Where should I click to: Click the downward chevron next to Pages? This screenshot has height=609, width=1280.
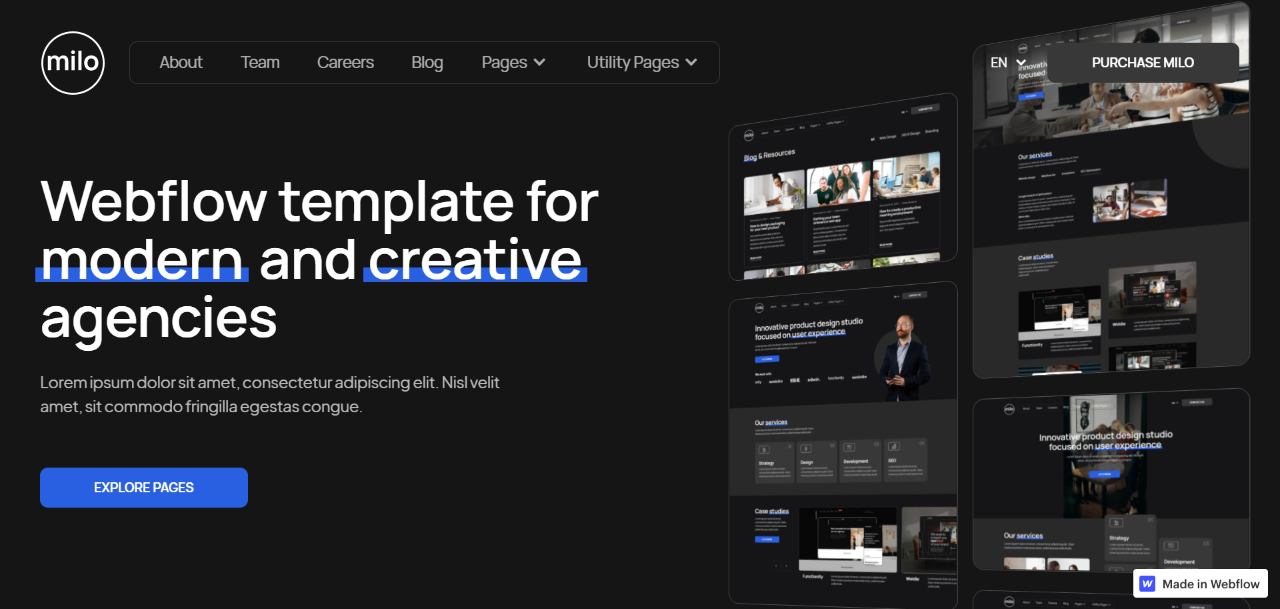541,62
